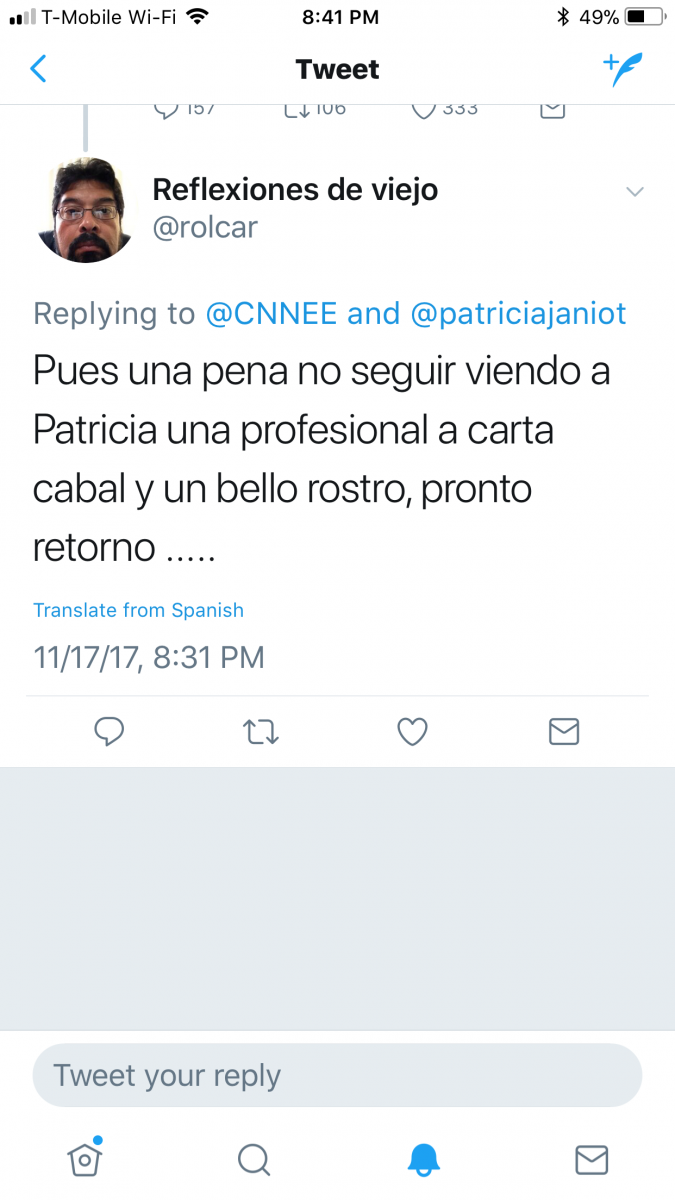The width and height of the screenshot is (675, 1200).
Task: Tap the Reflexiones de viejo display name
Action: (x=295, y=189)
